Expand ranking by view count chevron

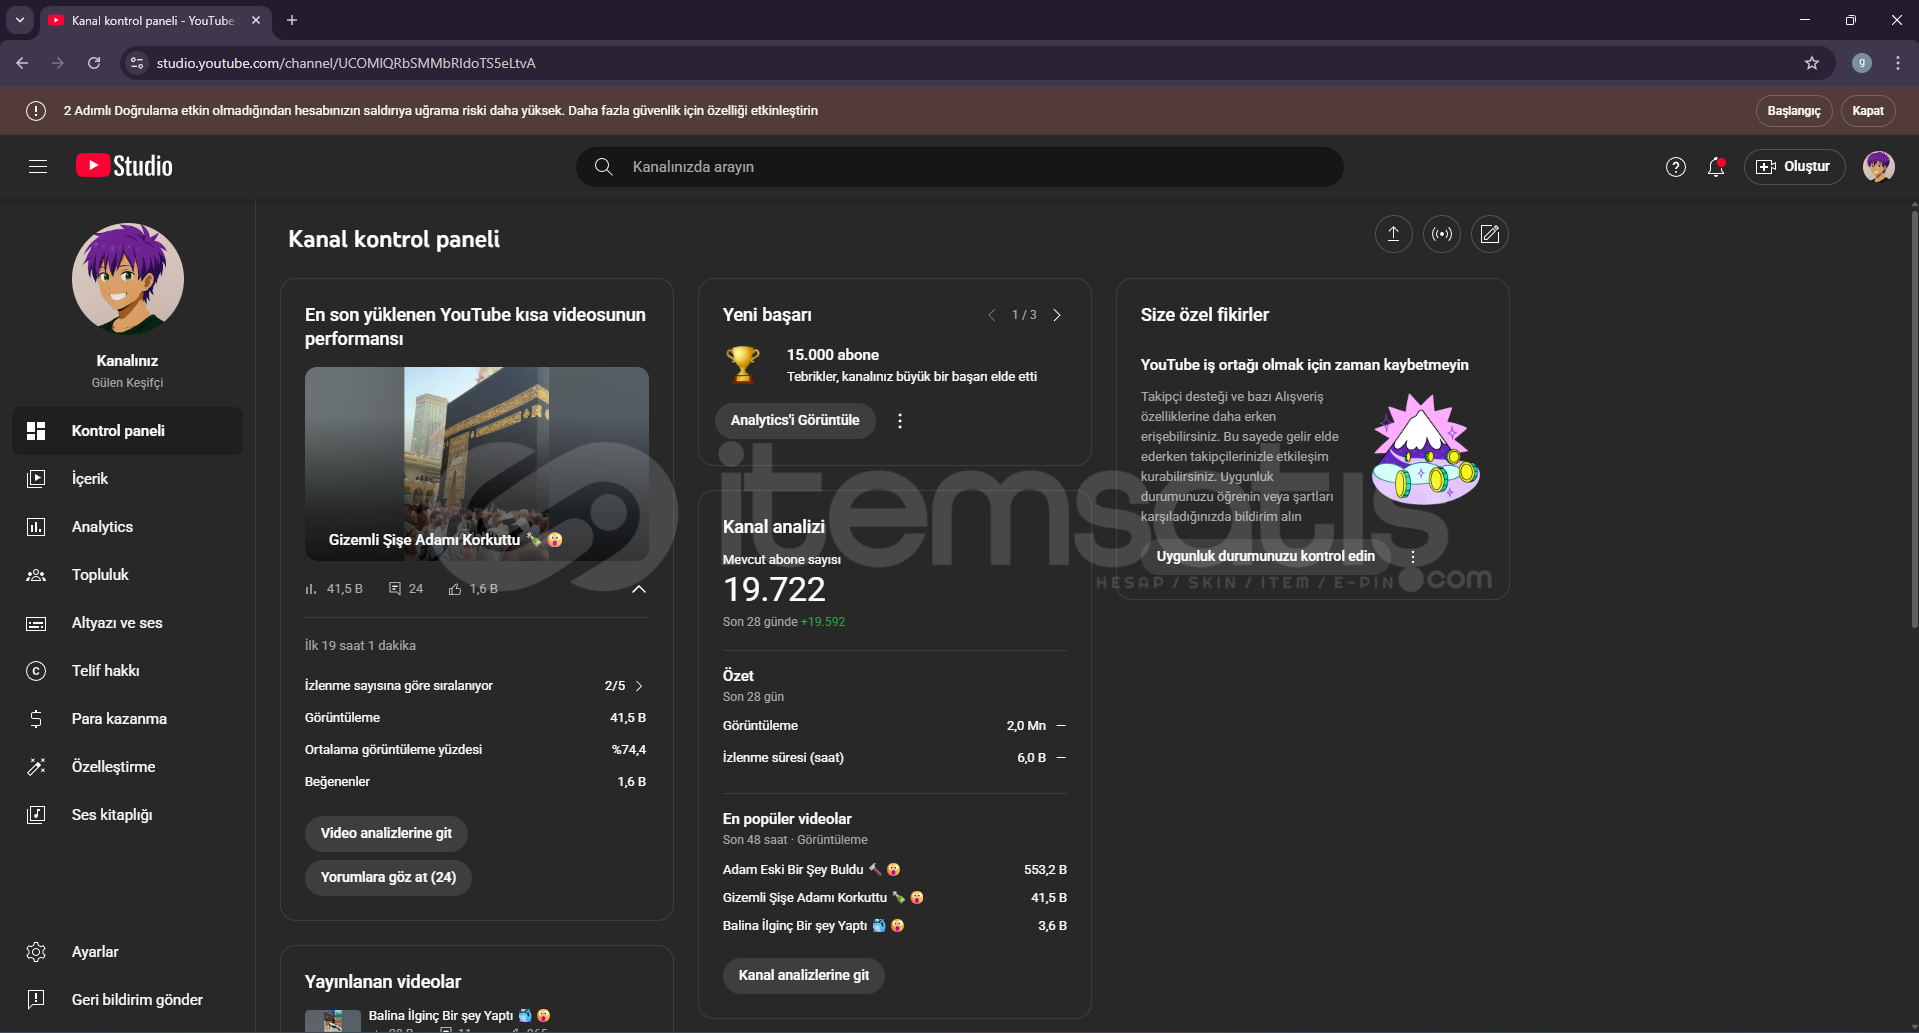point(639,686)
